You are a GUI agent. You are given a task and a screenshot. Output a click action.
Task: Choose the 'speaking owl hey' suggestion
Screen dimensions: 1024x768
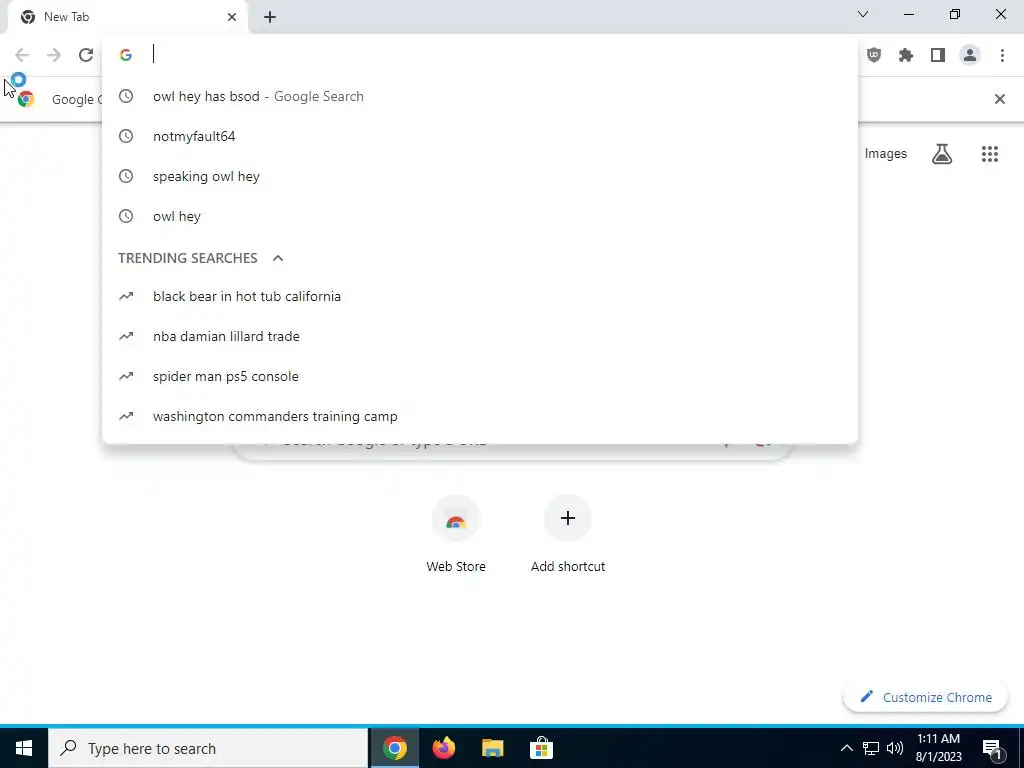[x=480, y=176]
